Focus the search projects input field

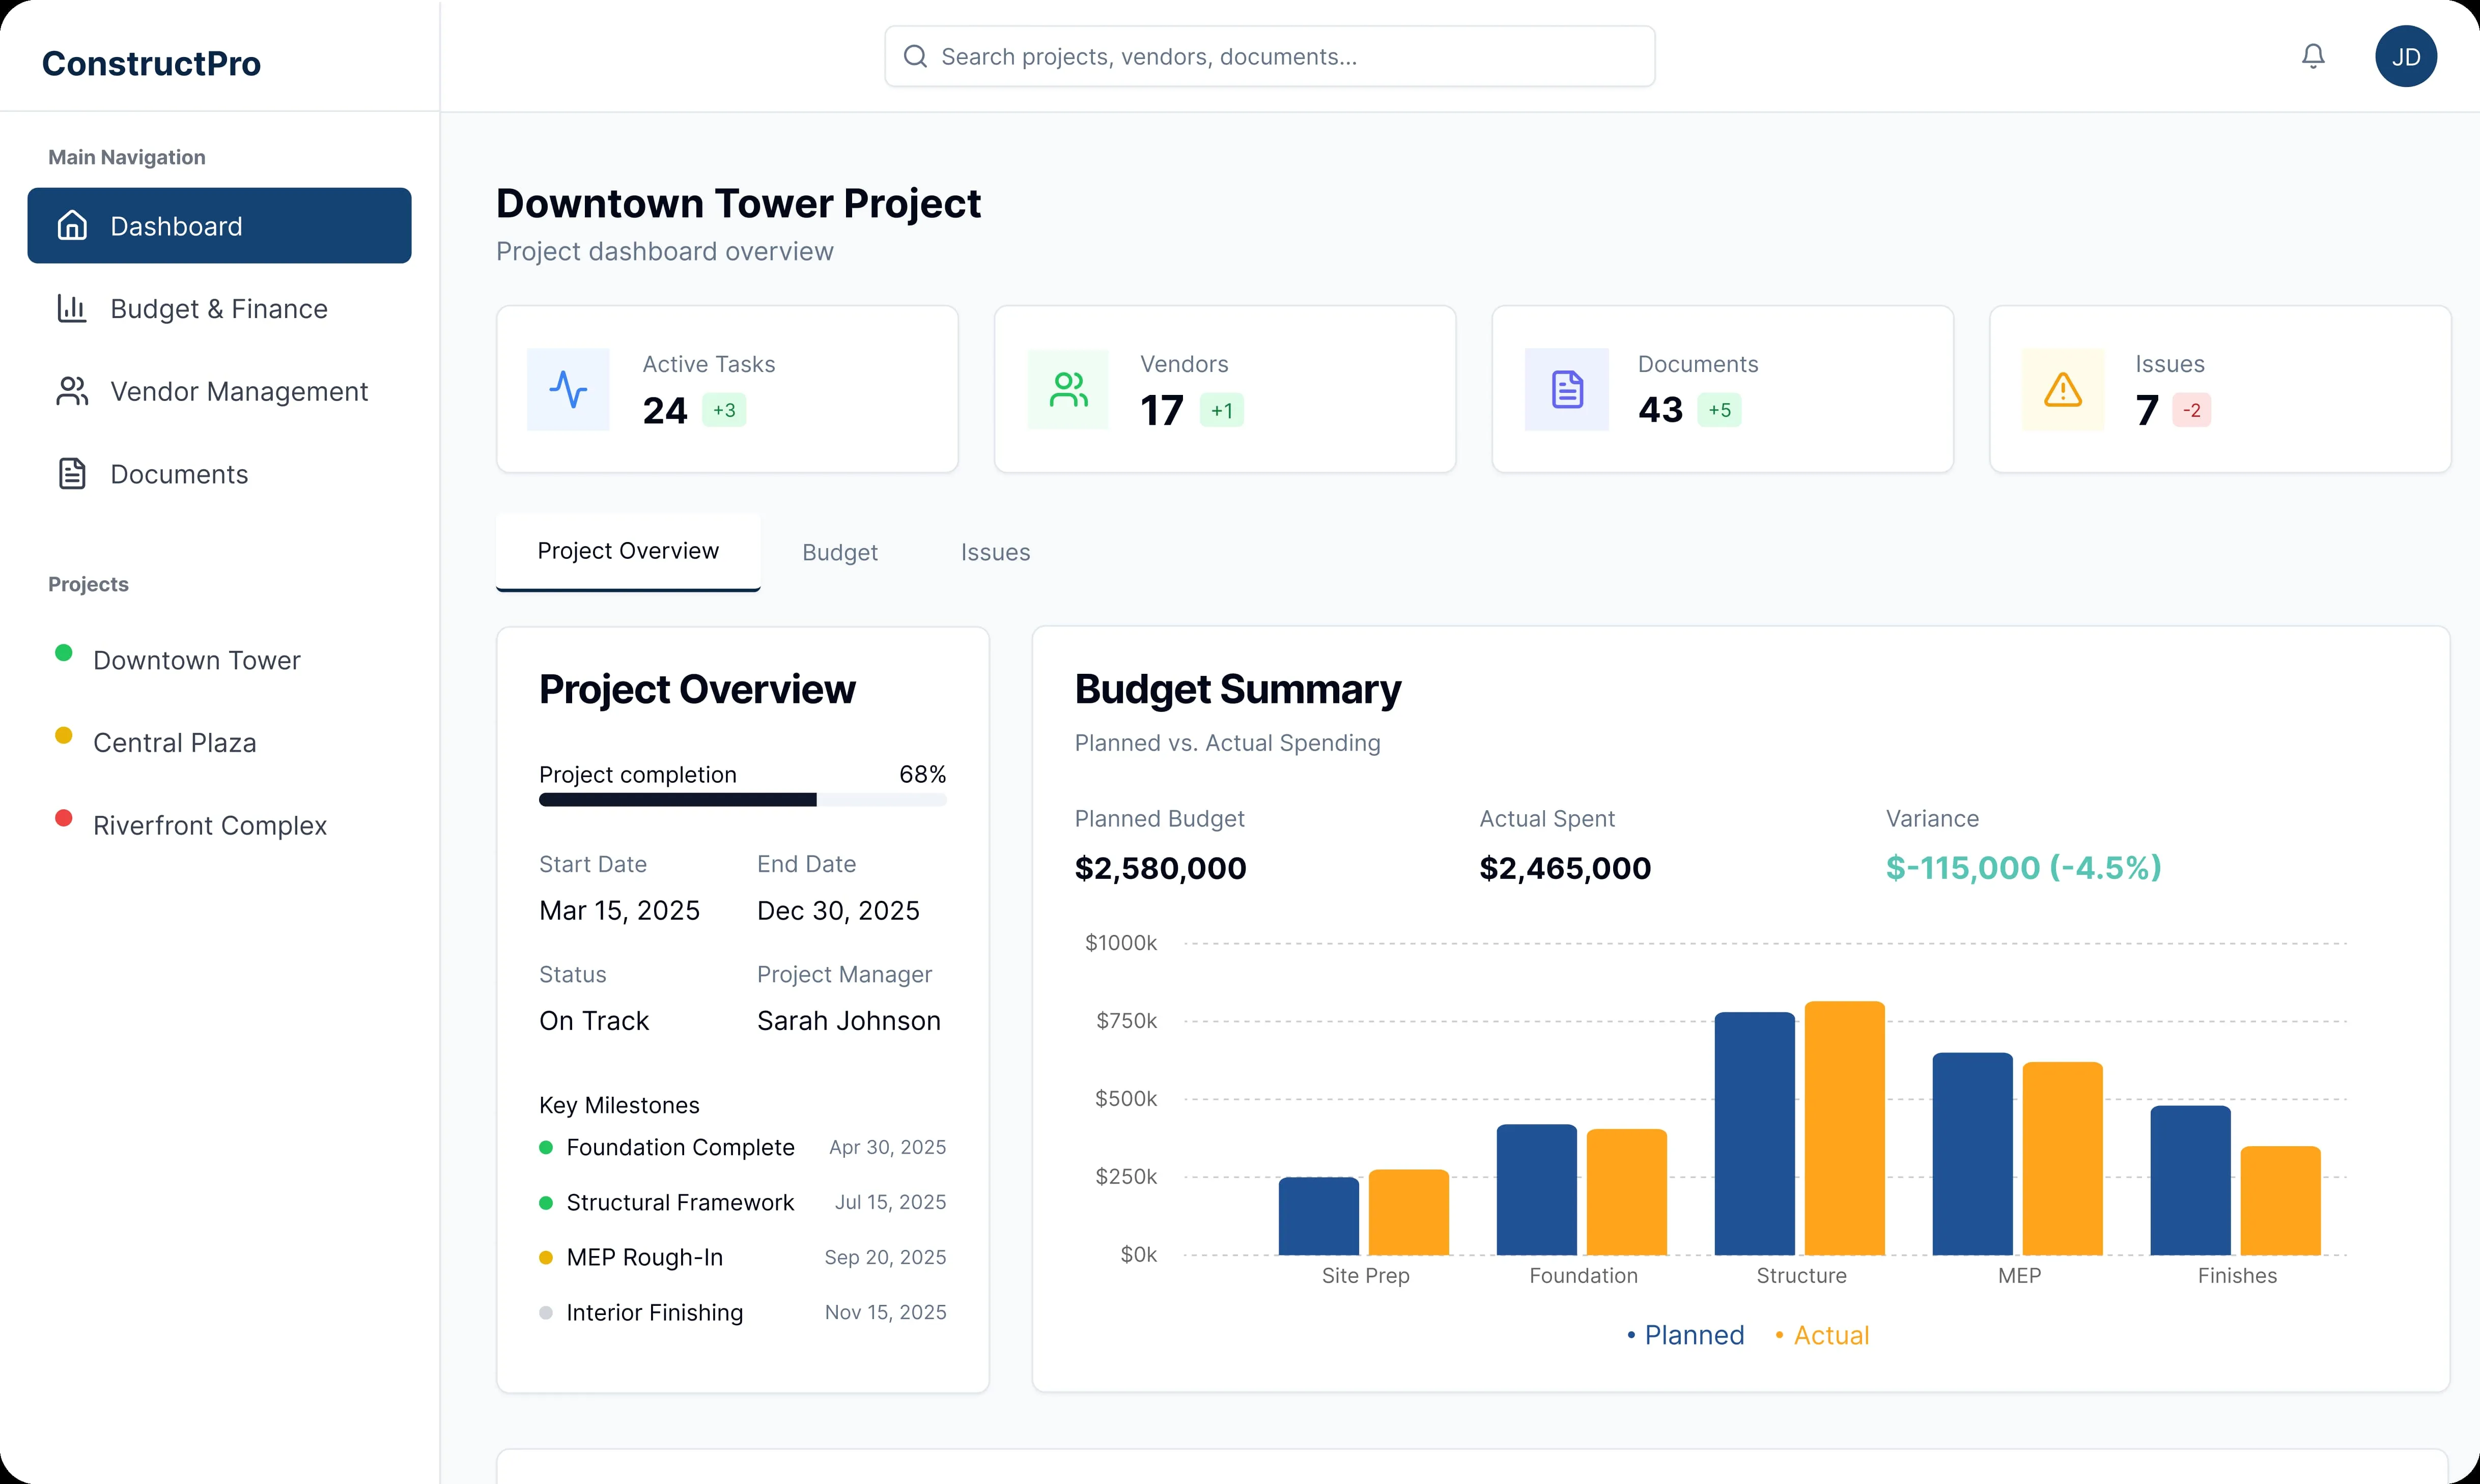click(1269, 56)
